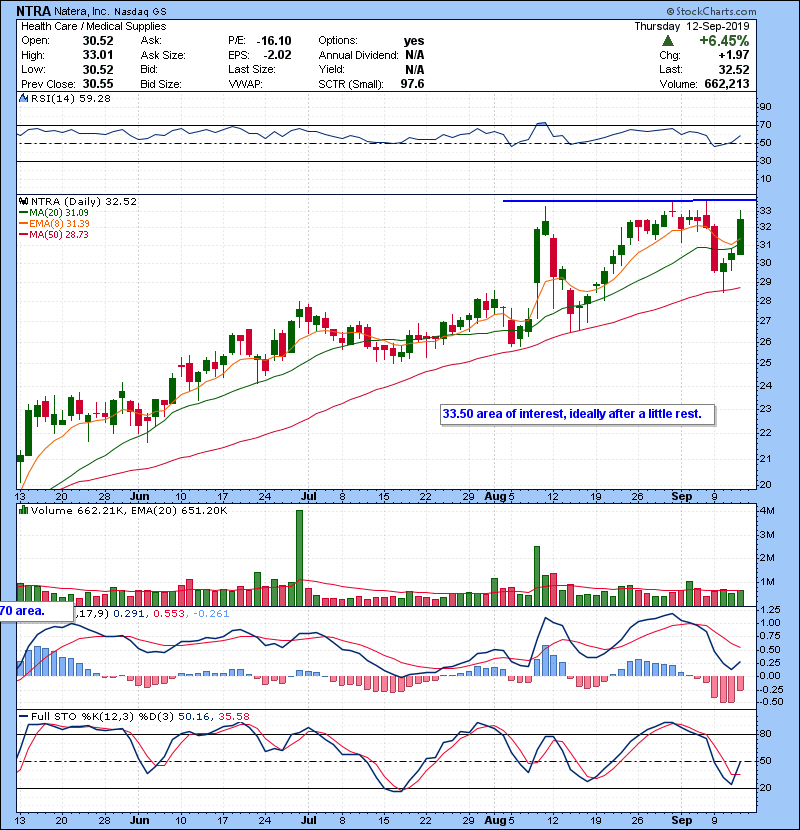Click the RSI(14) 59.28 panel label
Viewport: 800px width, 830px height.
coord(70,98)
